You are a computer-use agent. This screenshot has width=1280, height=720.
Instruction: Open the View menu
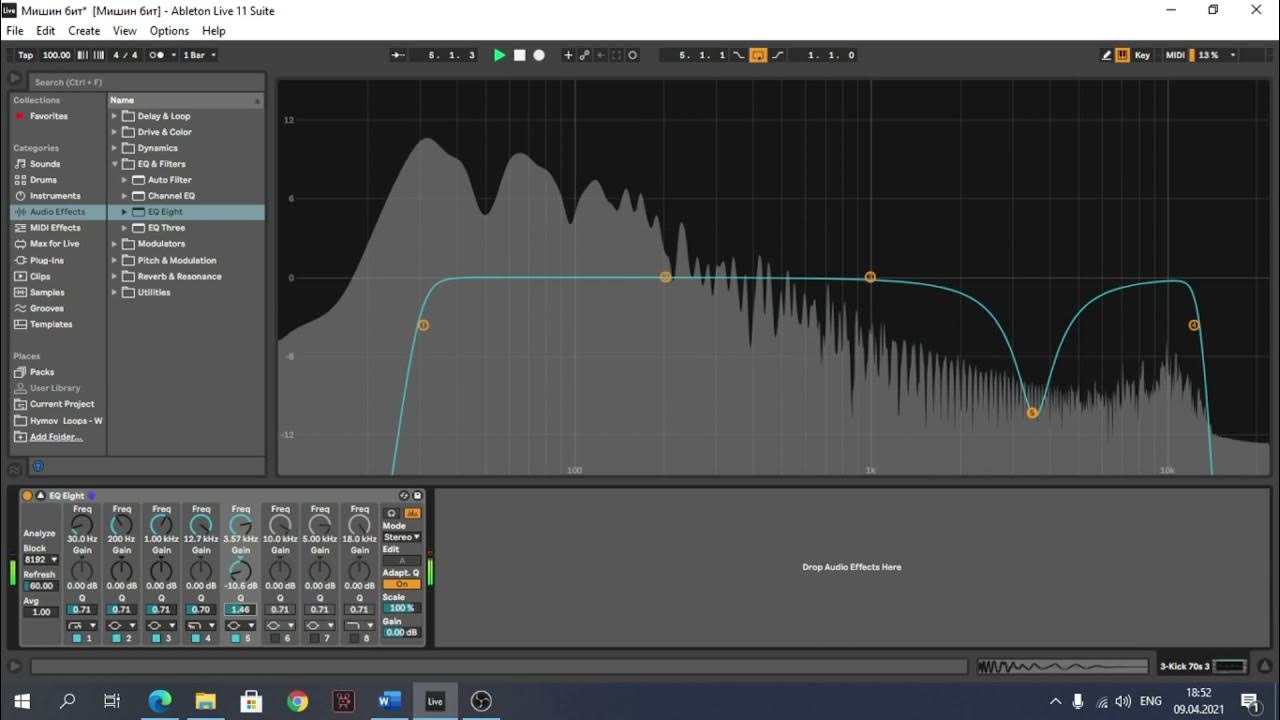pyautogui.click(x=125, y=31)
